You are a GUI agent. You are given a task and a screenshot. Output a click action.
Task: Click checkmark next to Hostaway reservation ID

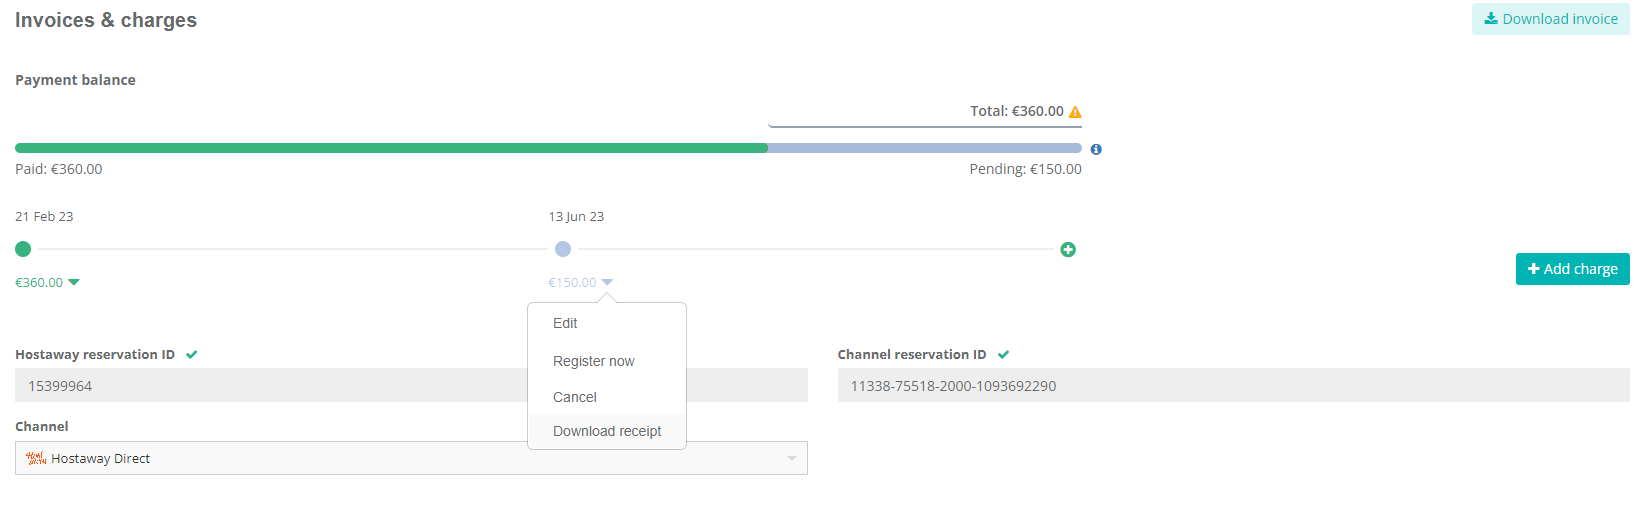[x=192, y=354]
